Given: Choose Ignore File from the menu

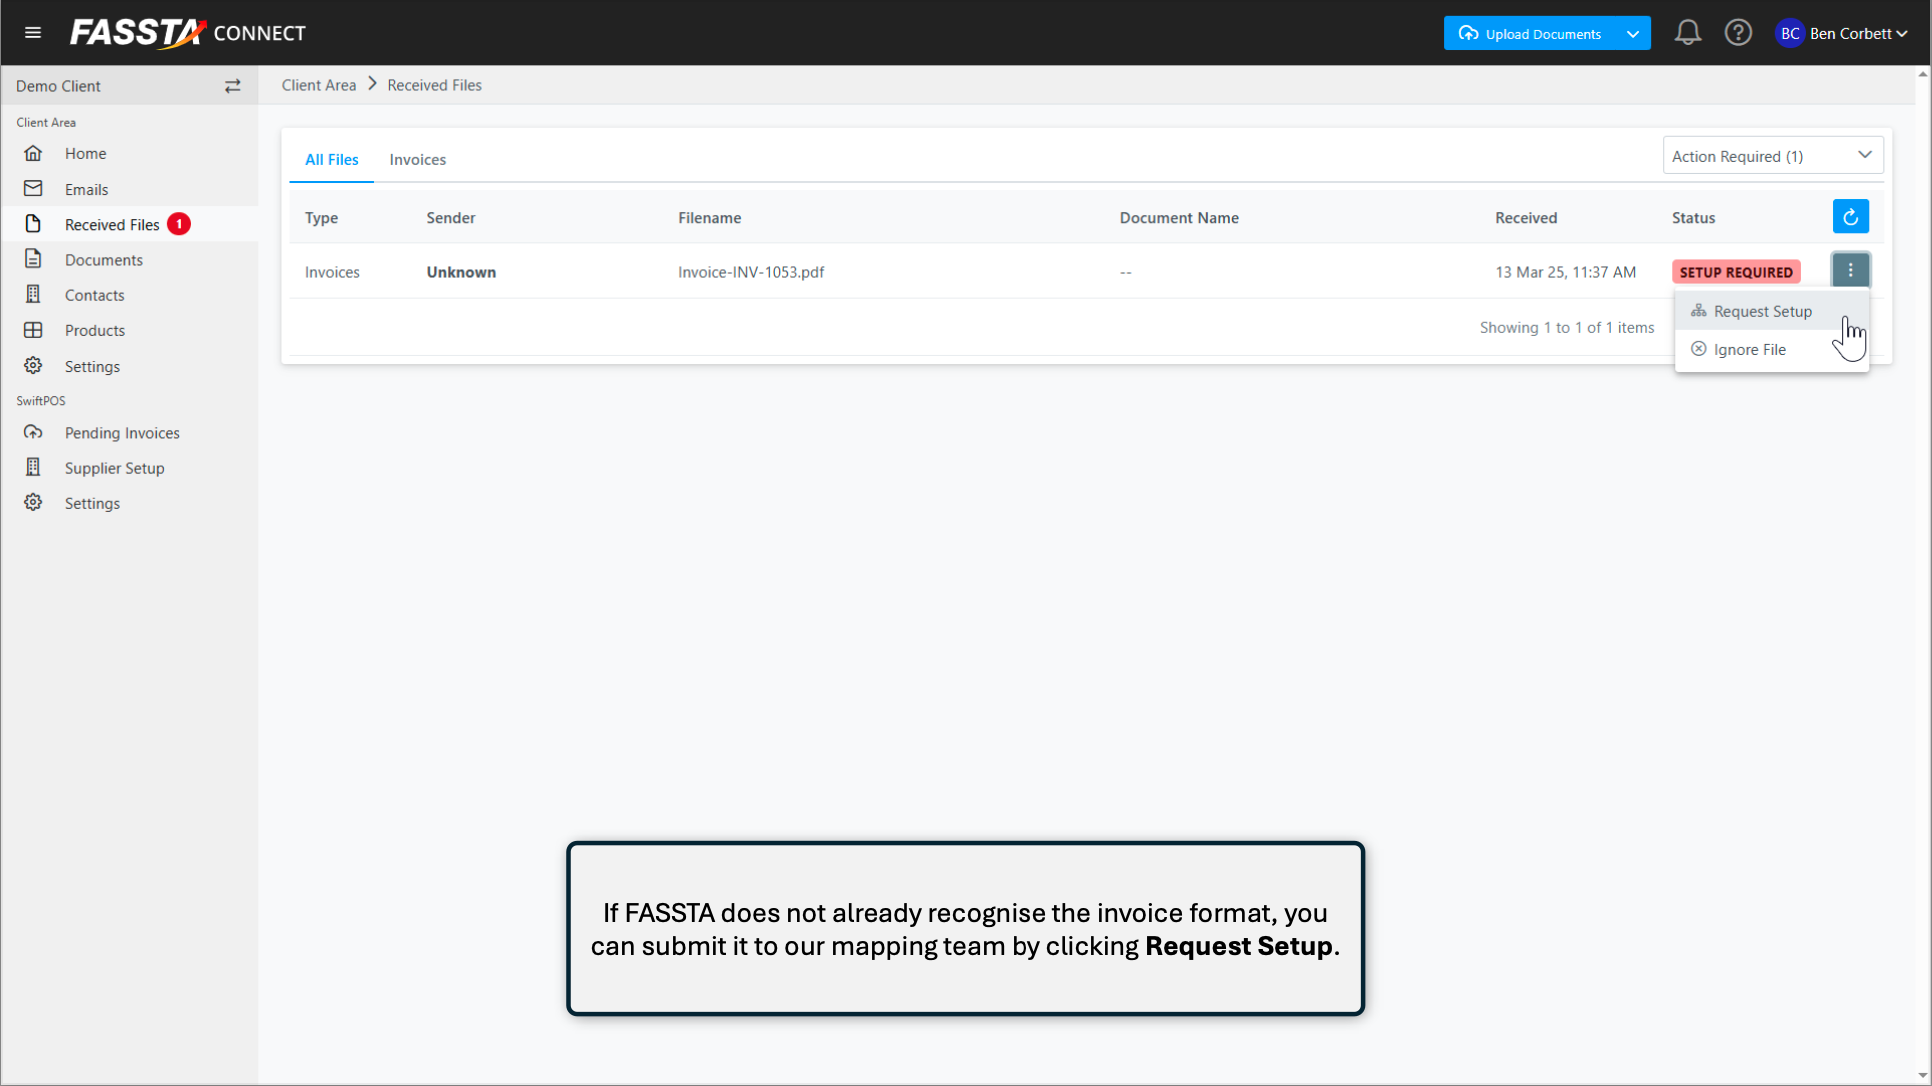Looking at the screenshot, I should coord(1771,349).
